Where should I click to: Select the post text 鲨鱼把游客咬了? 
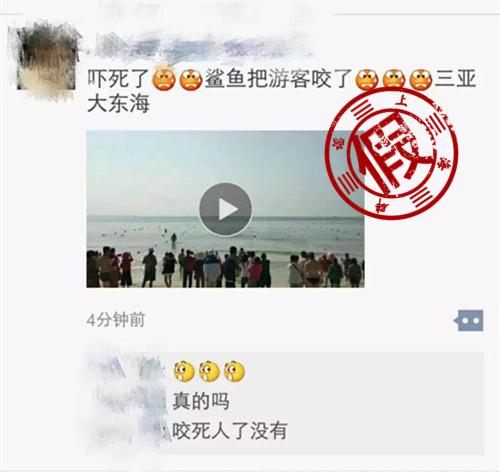click(x=279, y=79)
